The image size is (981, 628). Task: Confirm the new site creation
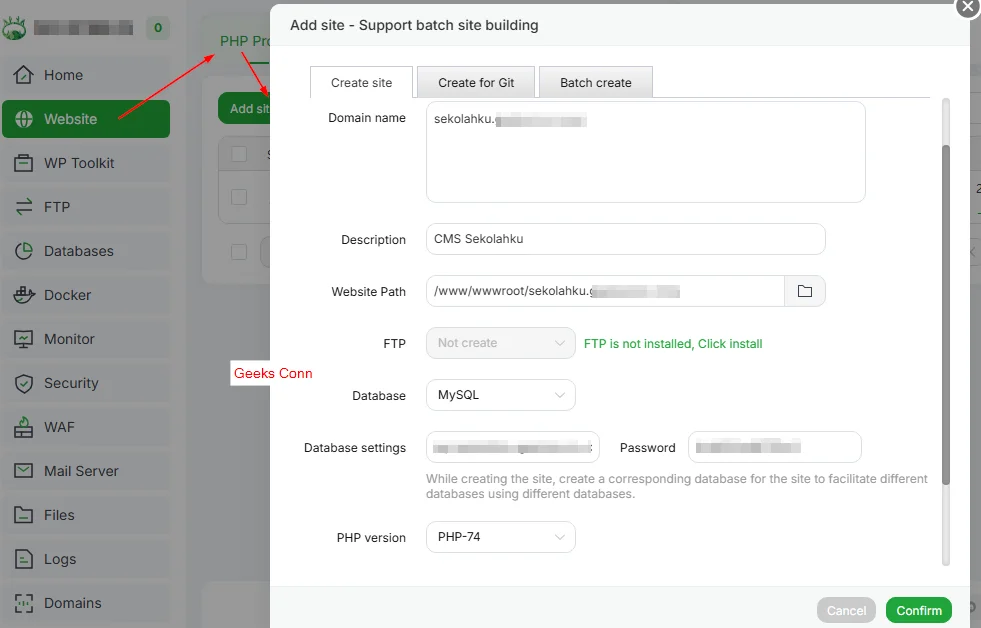918,610
